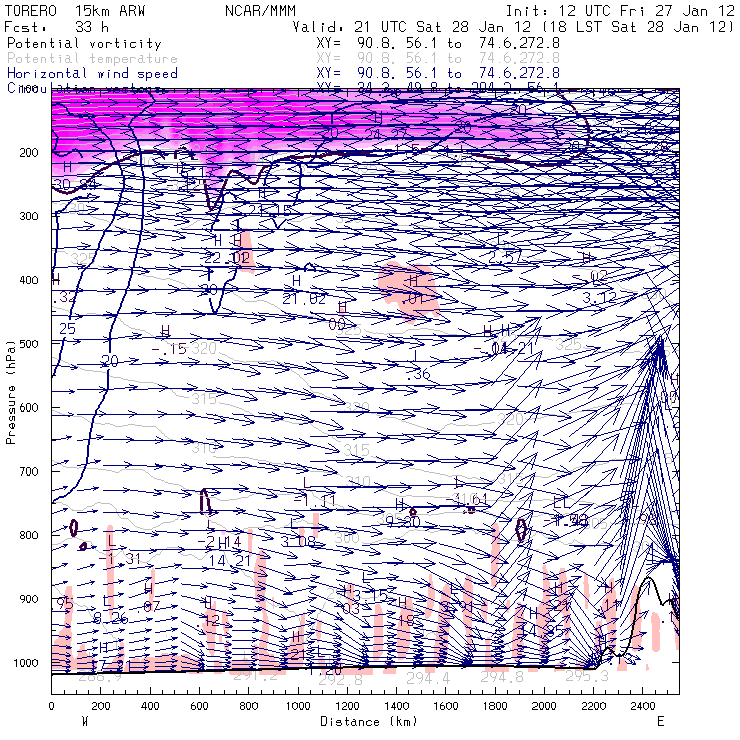740x740 pixels.
Task: Click the '22.02' wind maximum label
Action: tap(227, 258)
